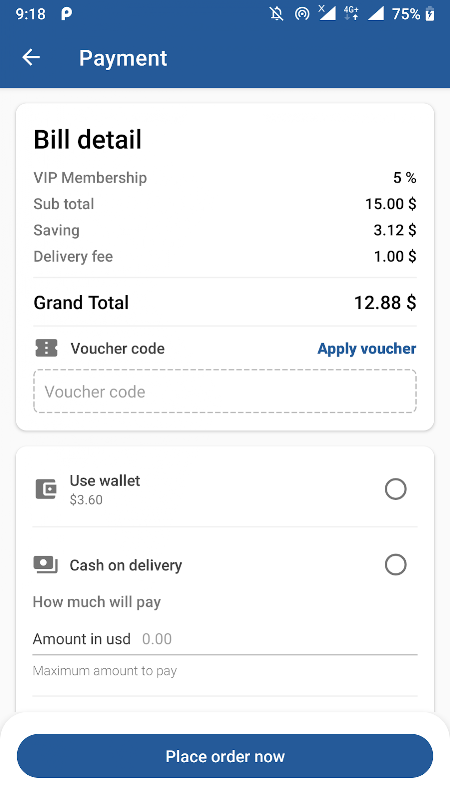Tap the cash banknote icon
Screen dimensions: 450x800
point(45,565)
